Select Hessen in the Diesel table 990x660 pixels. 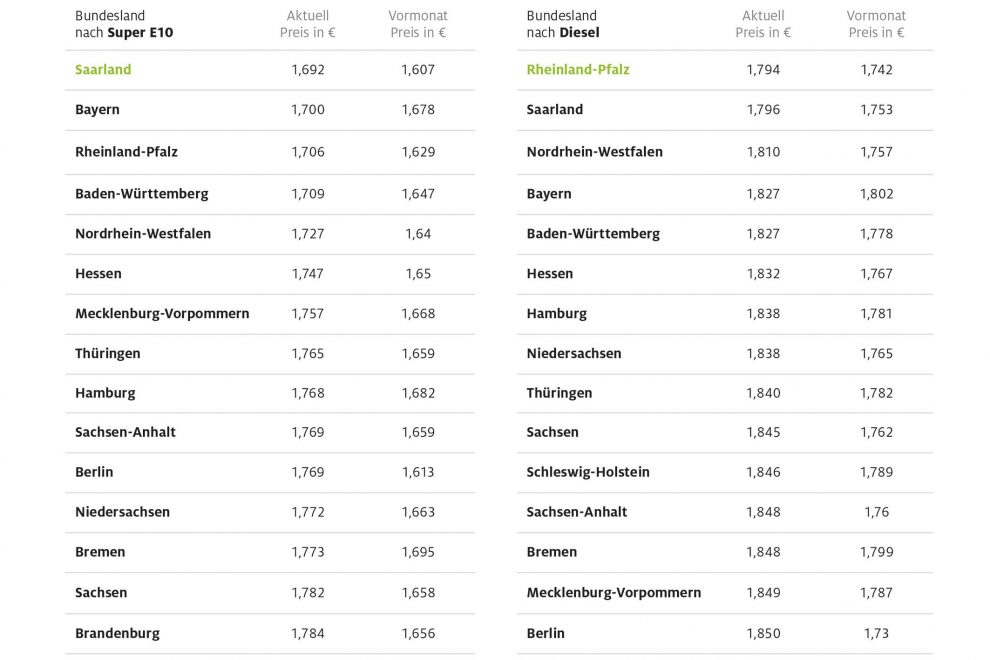(x=550, y=274)
